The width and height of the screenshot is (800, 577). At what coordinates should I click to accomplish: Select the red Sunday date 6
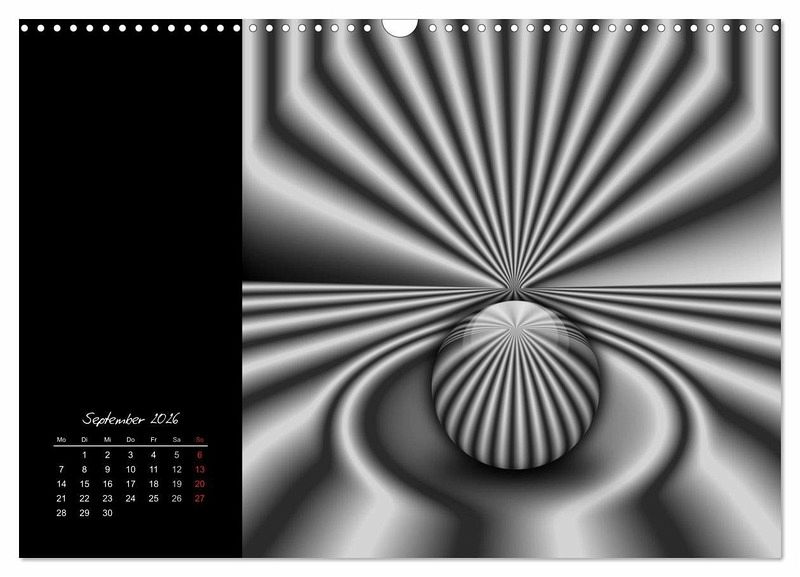(200, 455)
